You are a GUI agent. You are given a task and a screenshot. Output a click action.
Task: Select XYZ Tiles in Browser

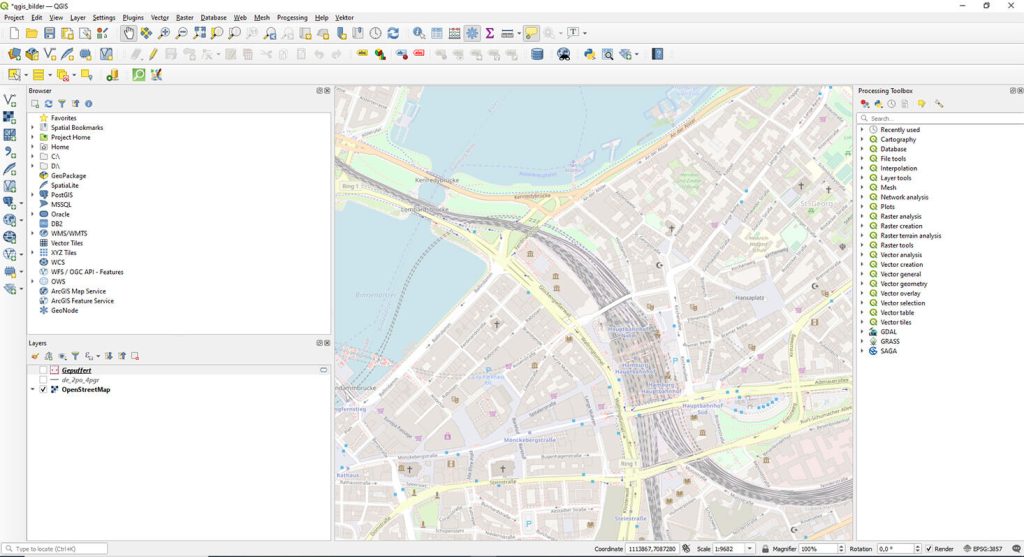pyautogui.click(x=63, y=253)
